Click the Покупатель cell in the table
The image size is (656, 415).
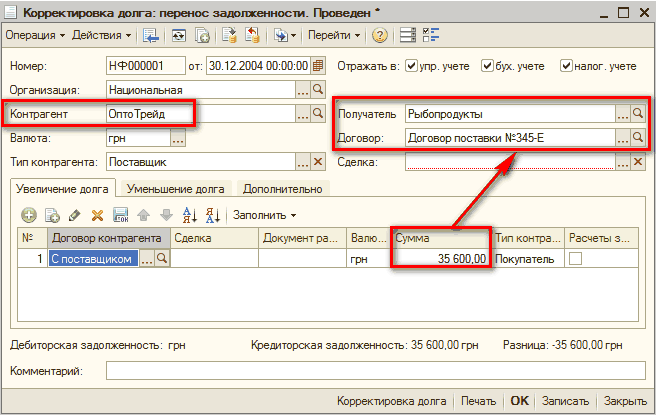coord(528,259)
